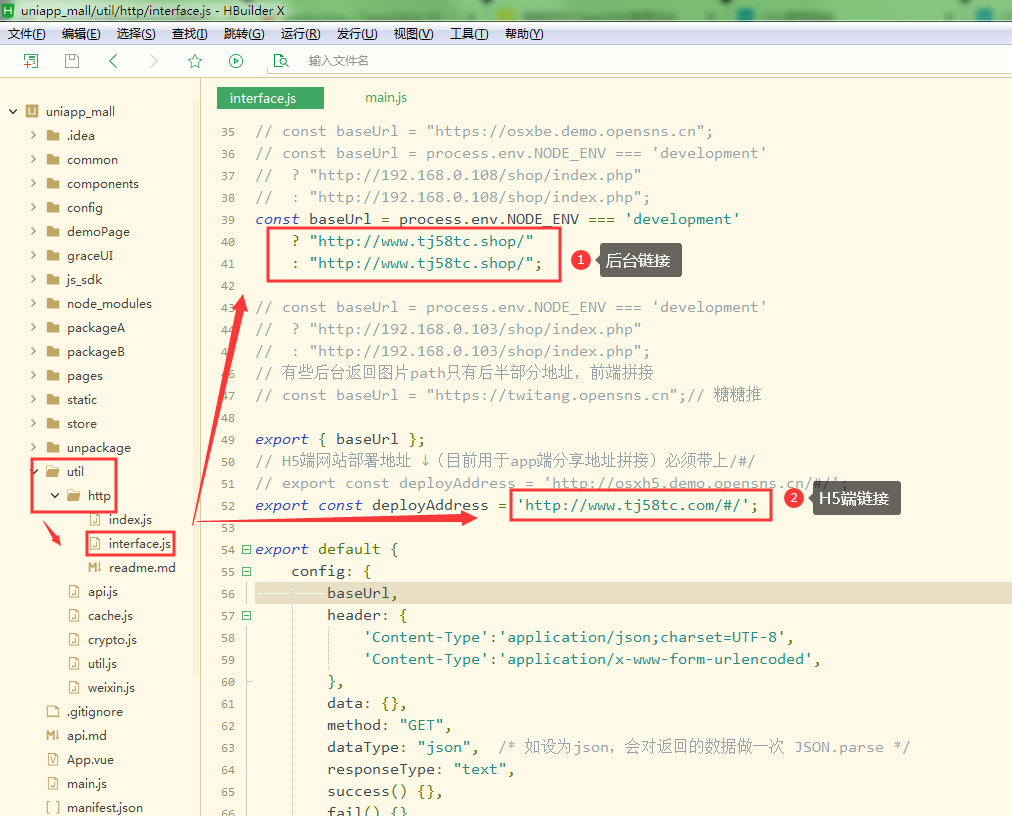Go forward with the right arrow icon

point(154,61)
